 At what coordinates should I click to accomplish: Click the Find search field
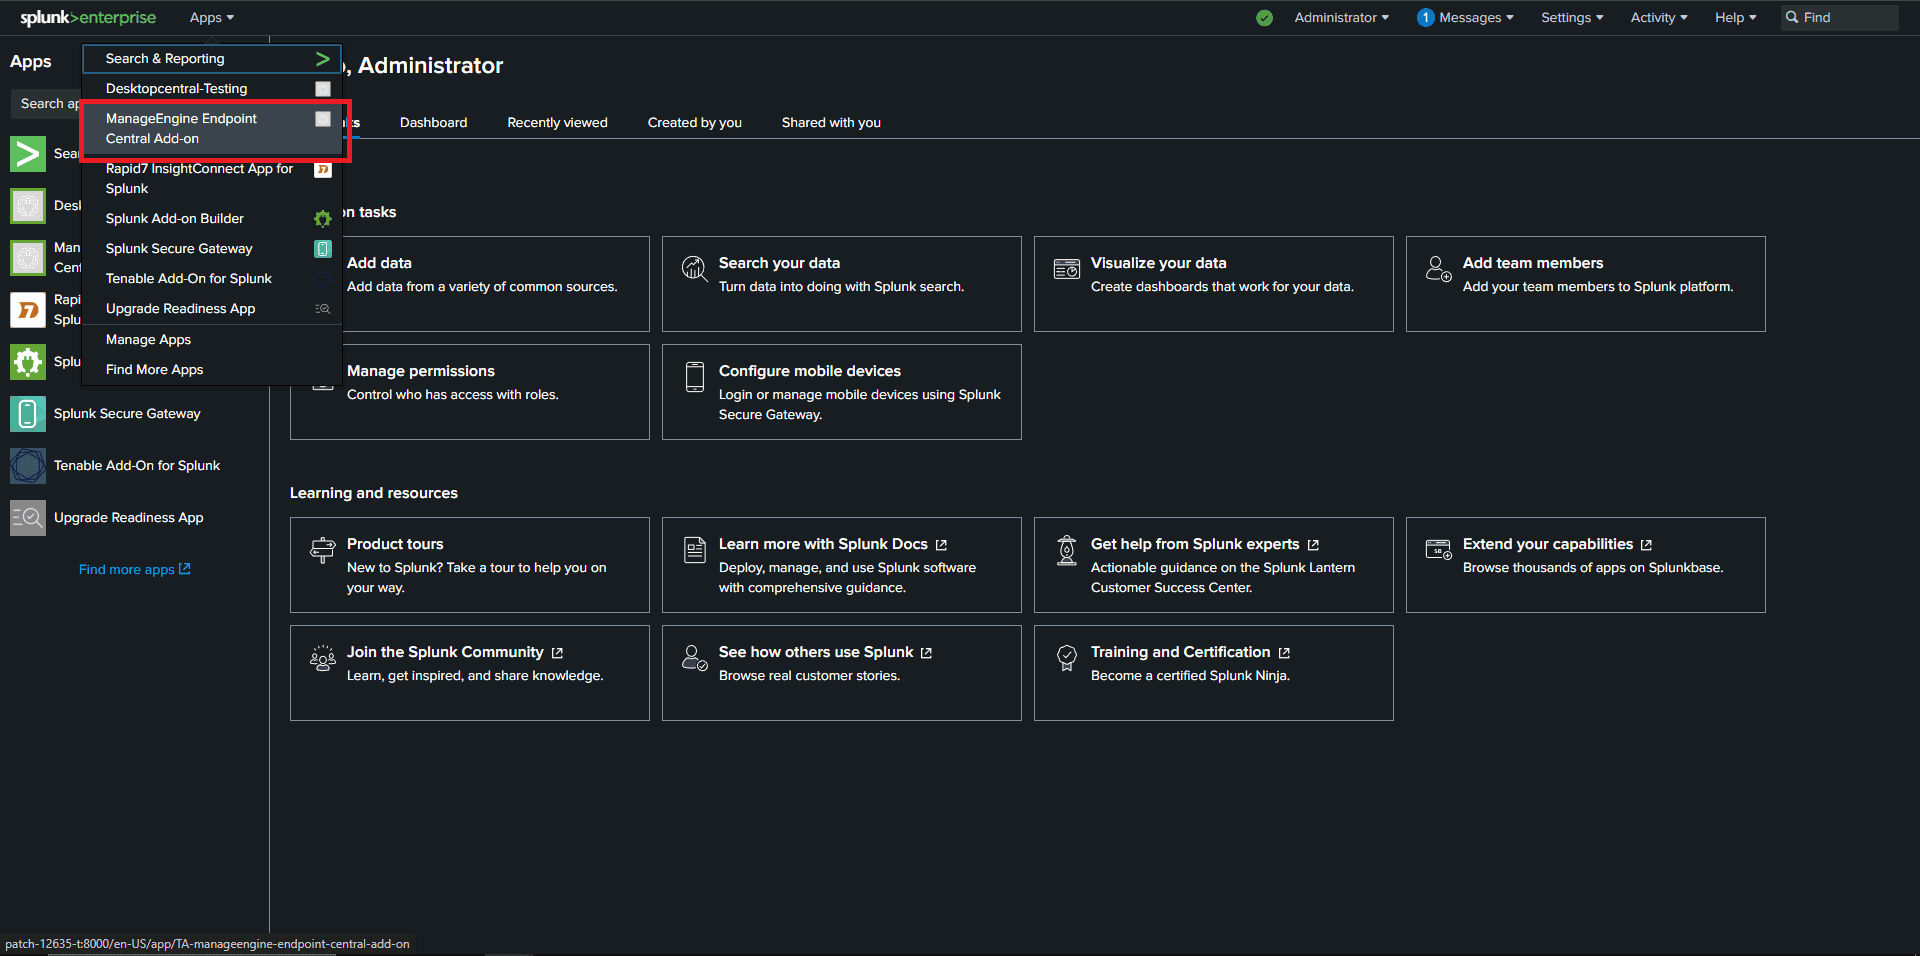(1846, 18)
